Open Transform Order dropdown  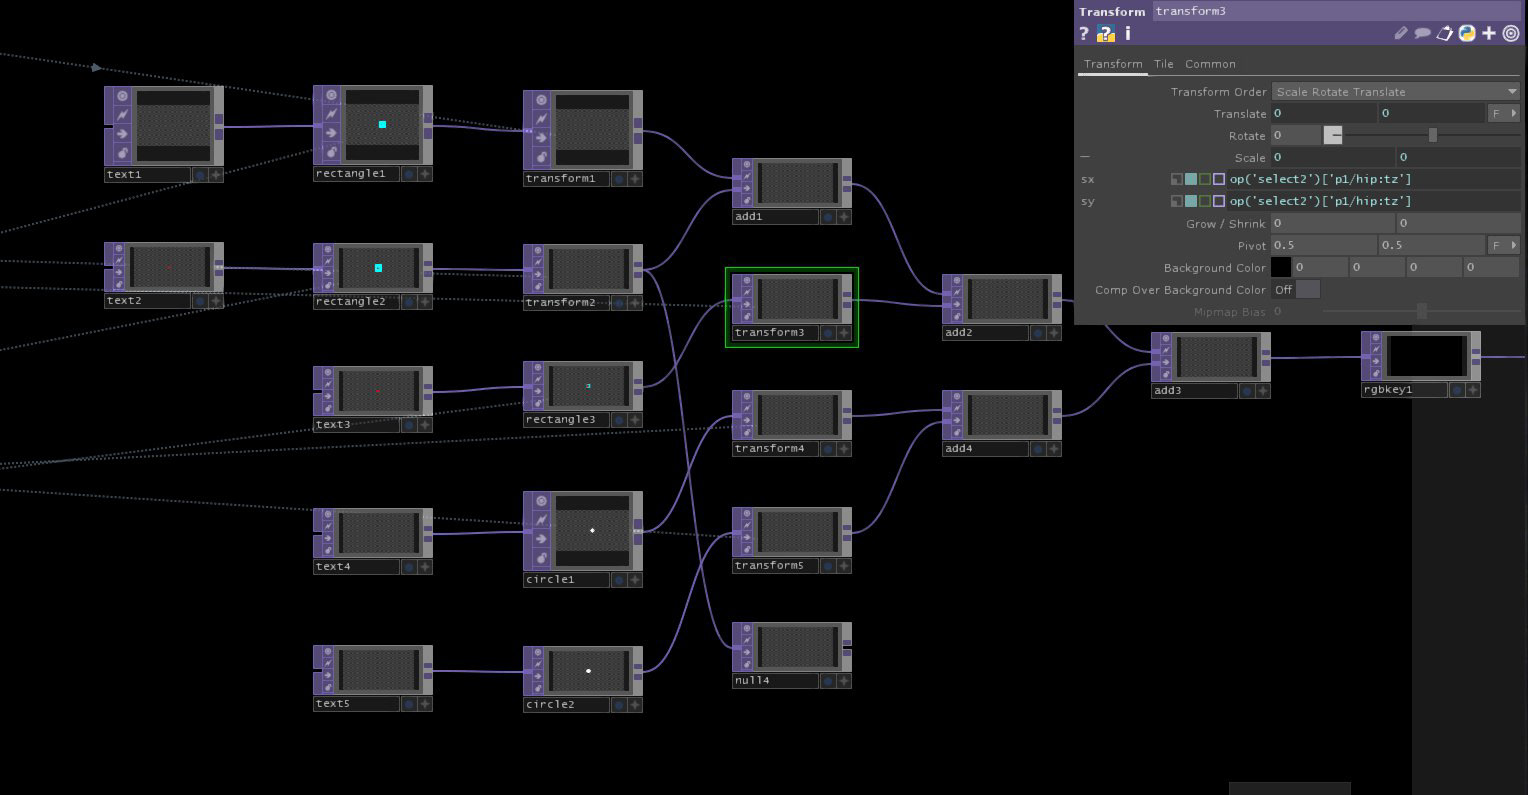[1396, 92]
